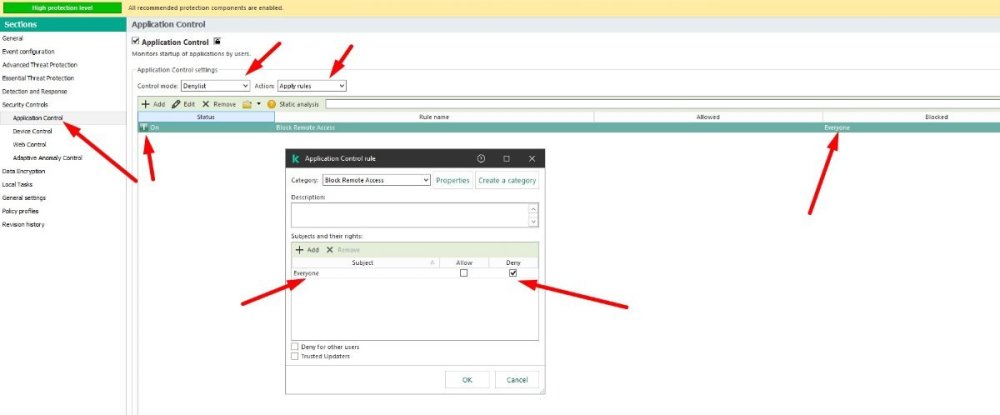Select Web Control in sidebar
Viewport: 1000px width, 415px height.
[29, 145]
